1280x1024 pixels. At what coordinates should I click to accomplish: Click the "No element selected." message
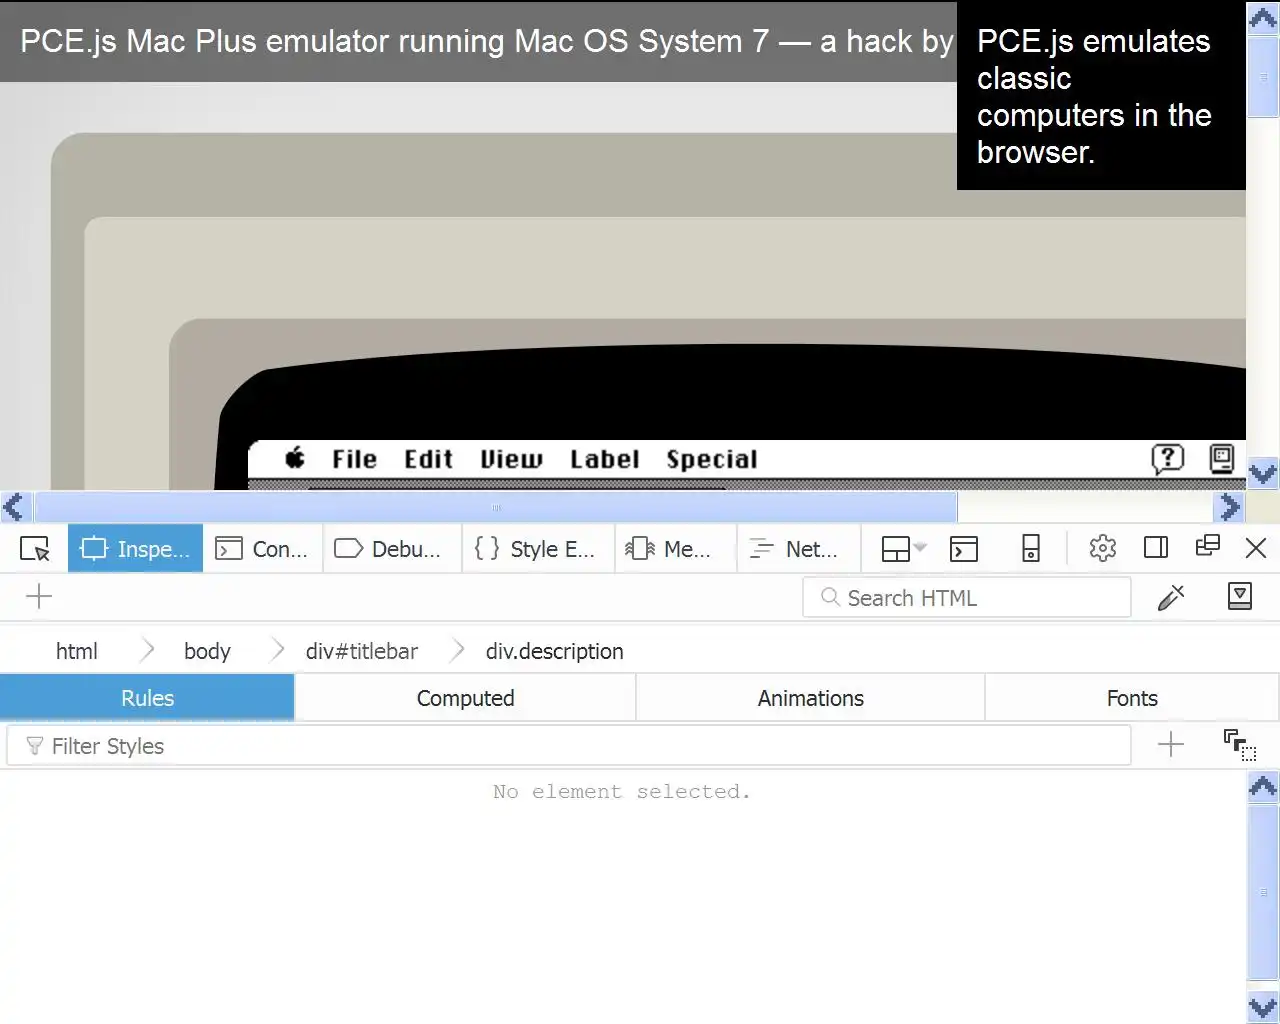pos(621,792)
